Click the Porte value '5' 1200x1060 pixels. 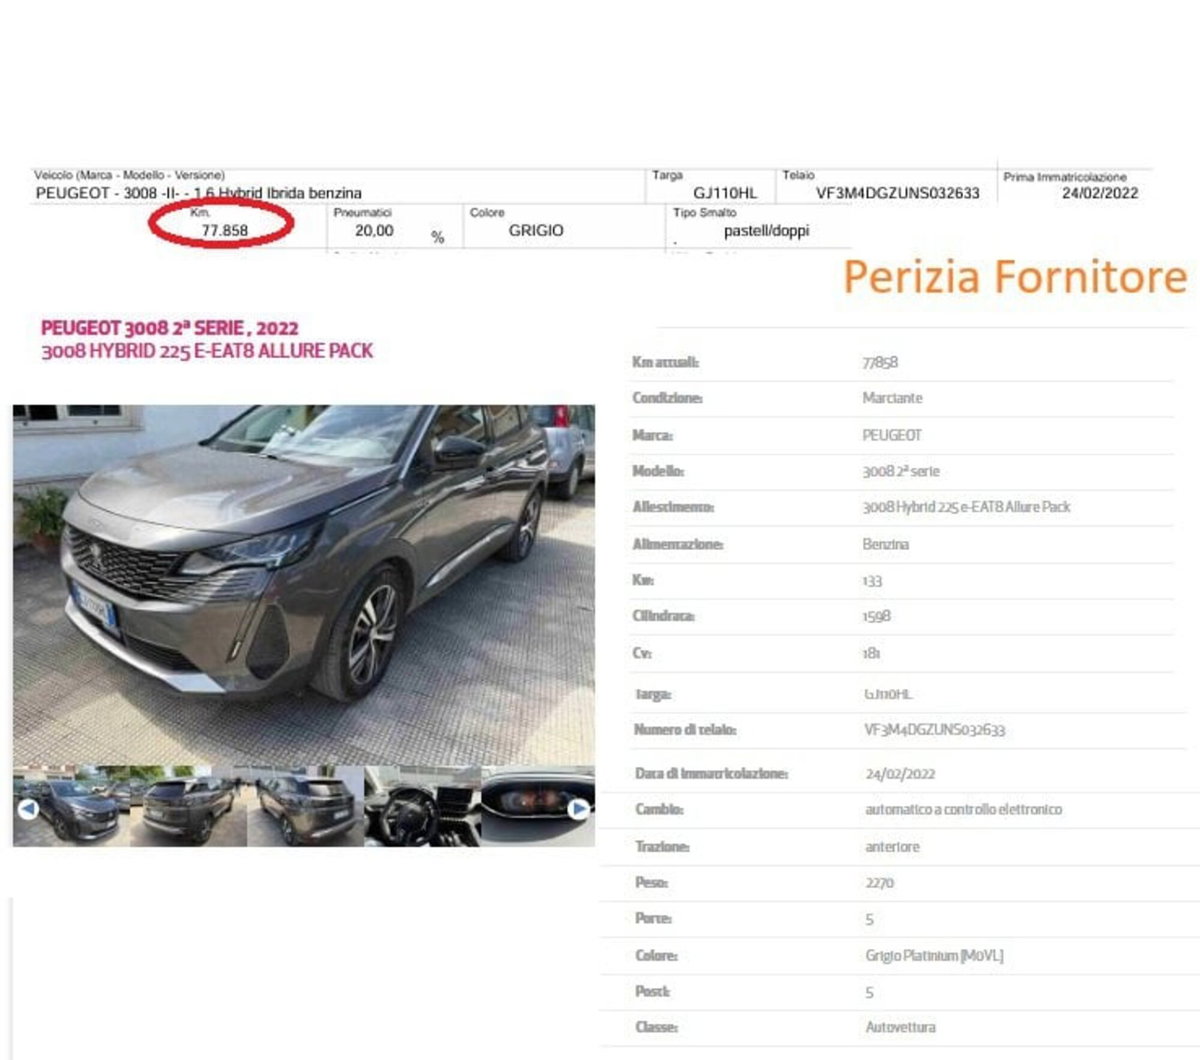(869, 919)
